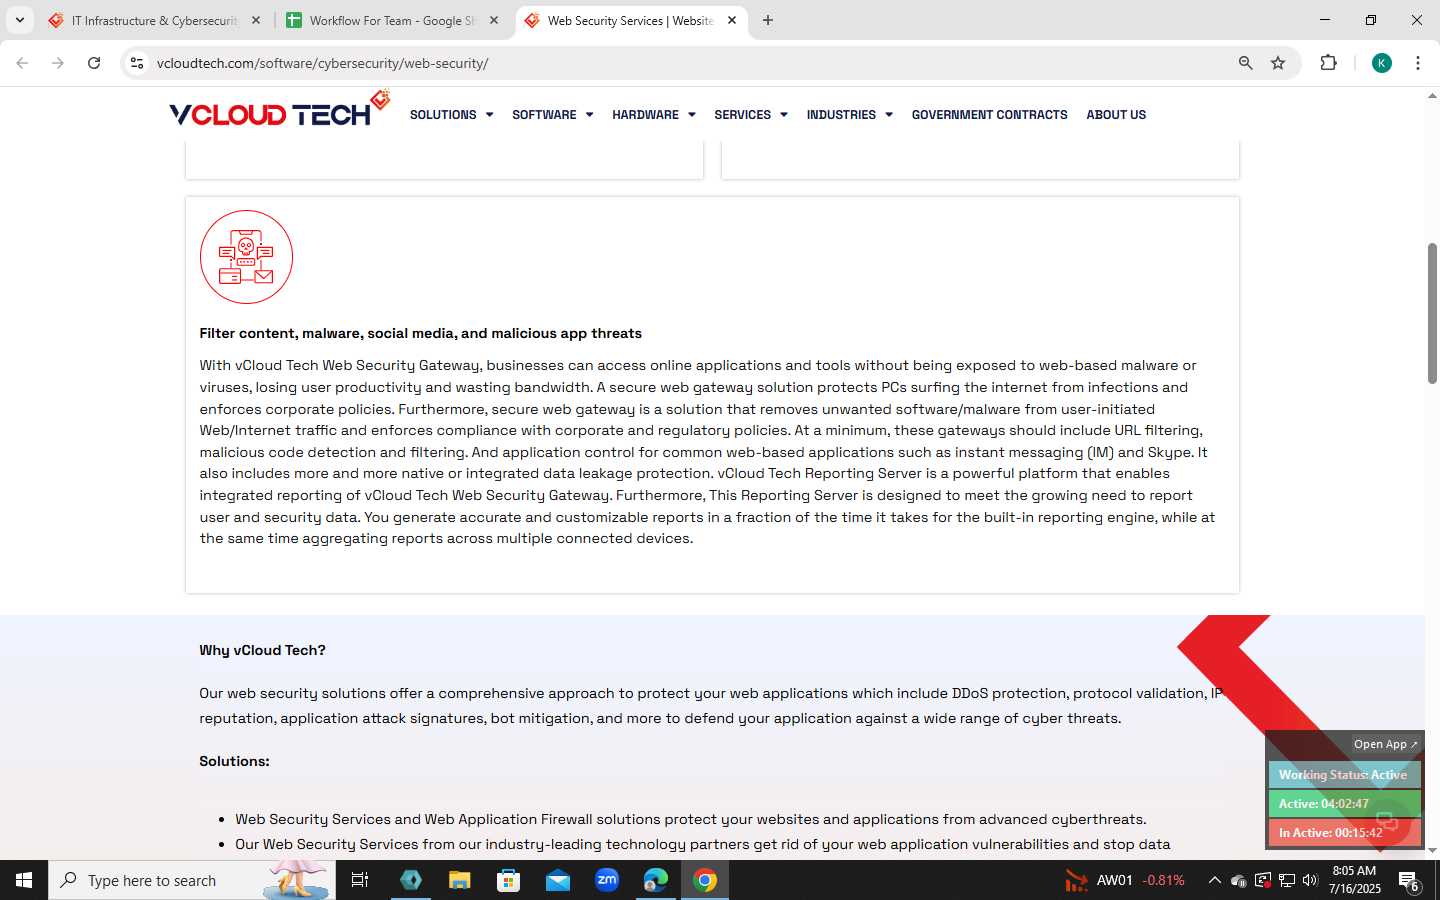The width and height of the screenshot is (1440, 900).
Task: Click the Active: 04:02:47 timer
Action: [1343, 804]
